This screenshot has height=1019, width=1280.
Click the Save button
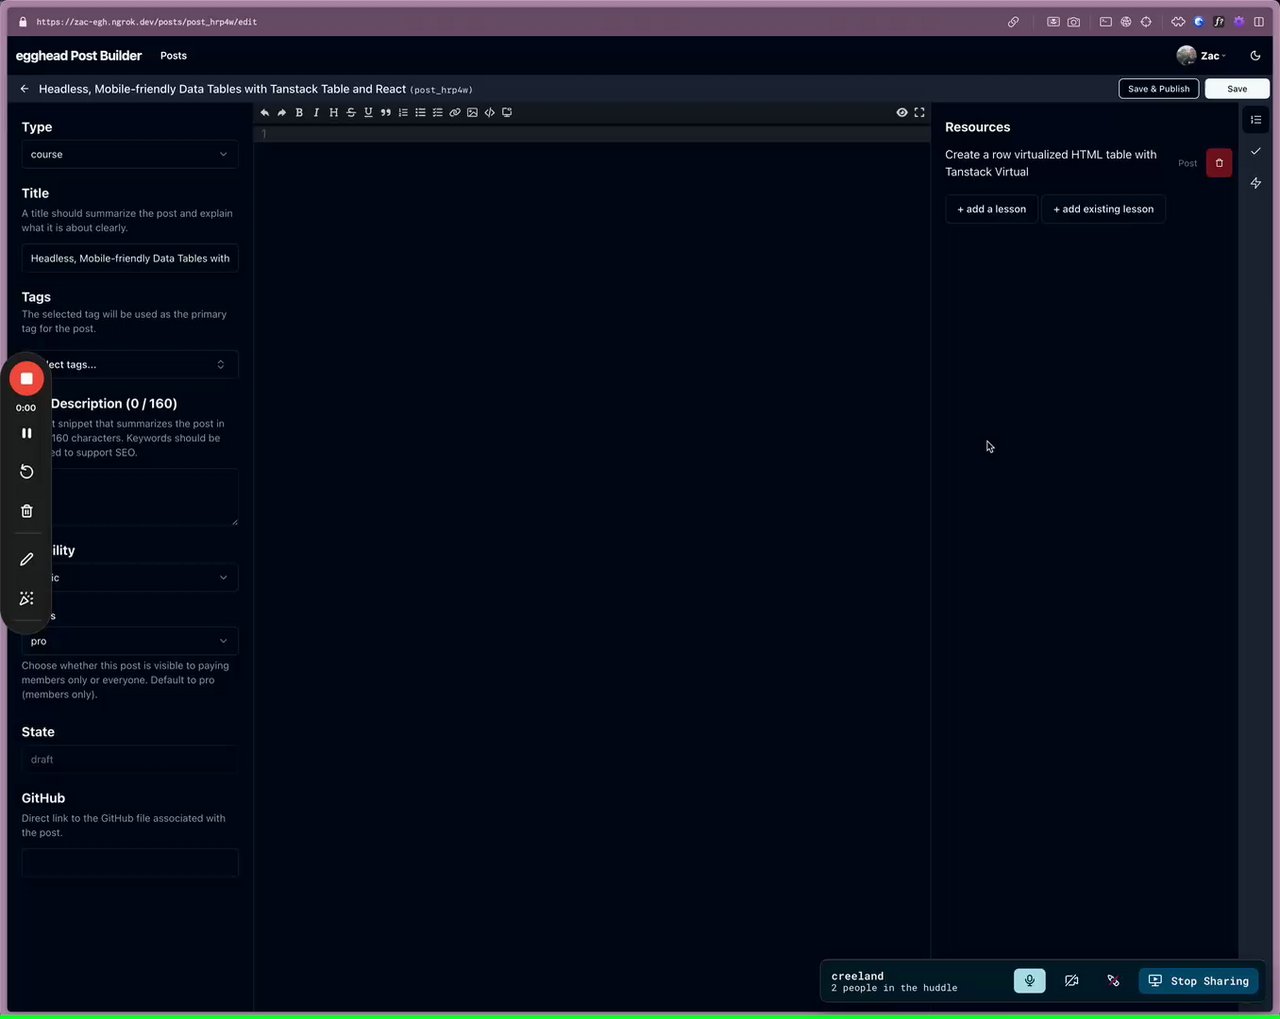point(1237,89)
